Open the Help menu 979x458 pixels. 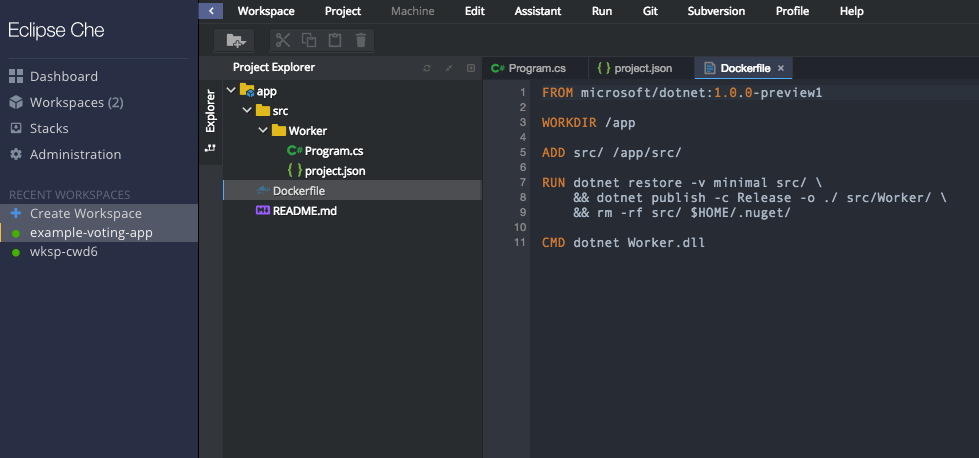coord(852,11)
